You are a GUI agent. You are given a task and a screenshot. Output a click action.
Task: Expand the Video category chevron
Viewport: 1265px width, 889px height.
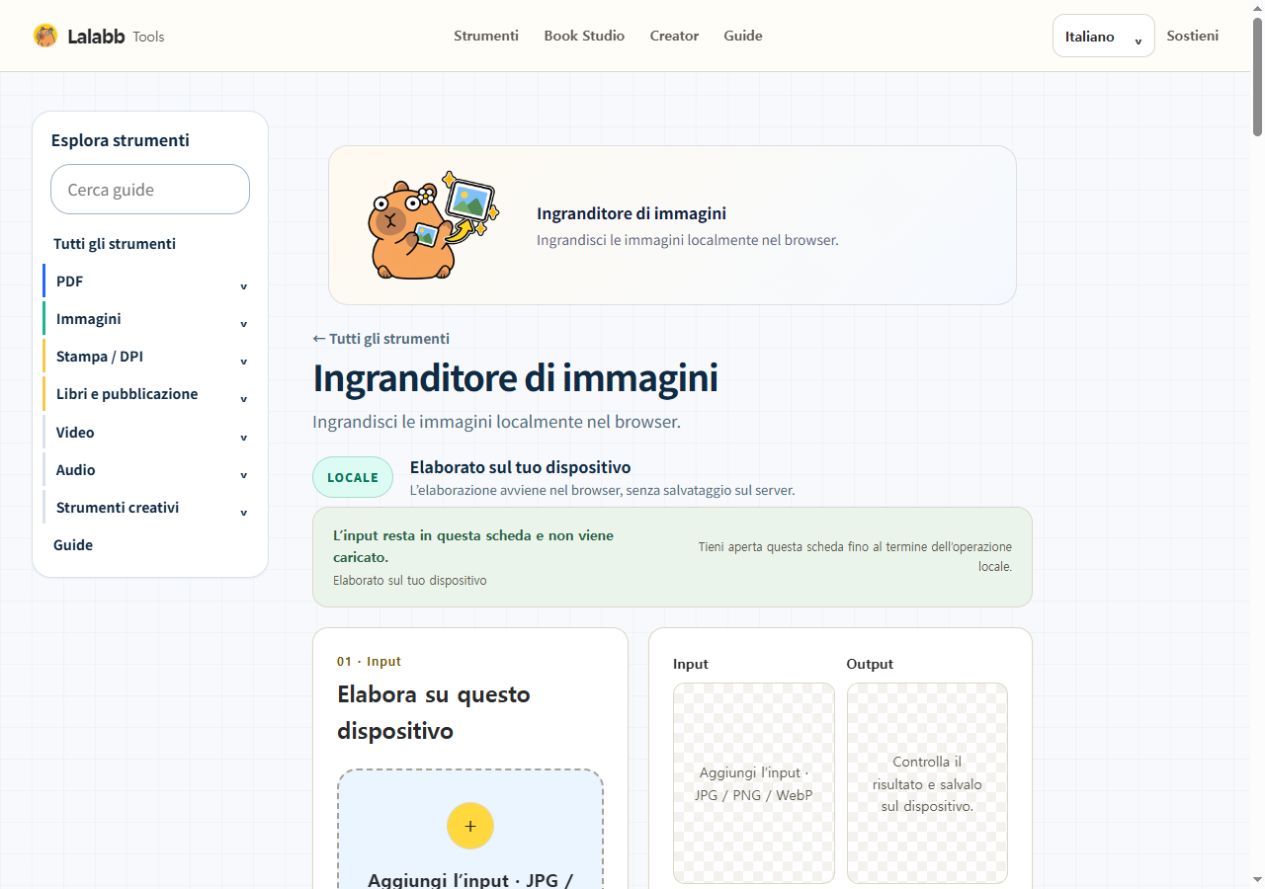coord(243,437)
